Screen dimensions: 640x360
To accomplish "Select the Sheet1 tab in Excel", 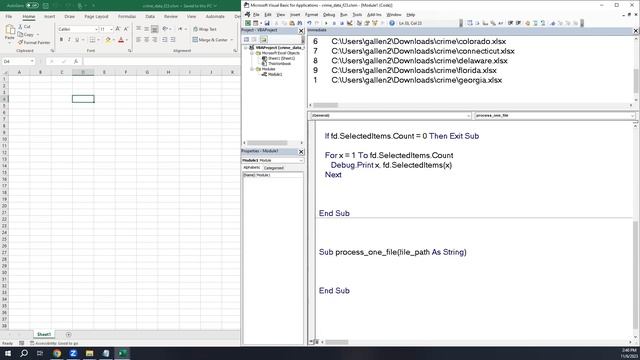I will pyautogui.click(x=44, y=334).
